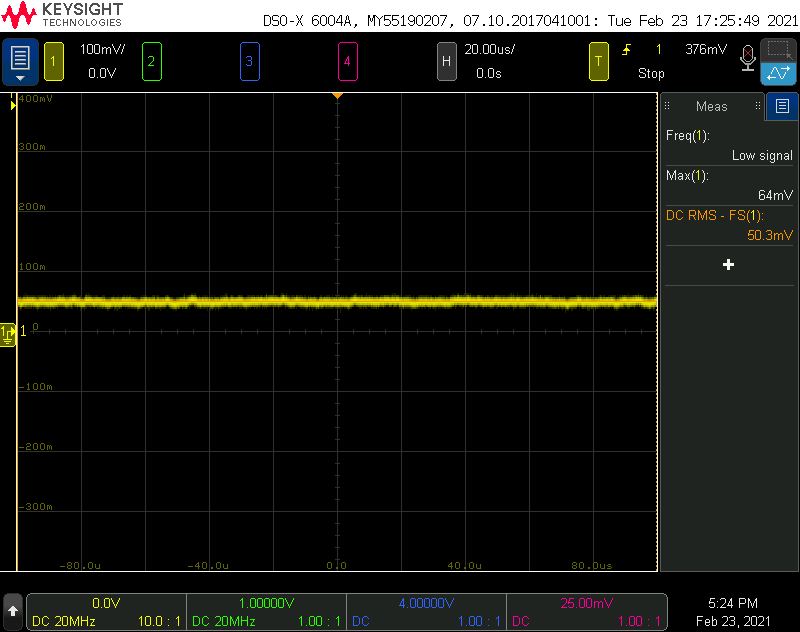The image size is (800, 632).
Task: Open channel 2 status 1.00000V panel
Action: click(x=266, y=612)
